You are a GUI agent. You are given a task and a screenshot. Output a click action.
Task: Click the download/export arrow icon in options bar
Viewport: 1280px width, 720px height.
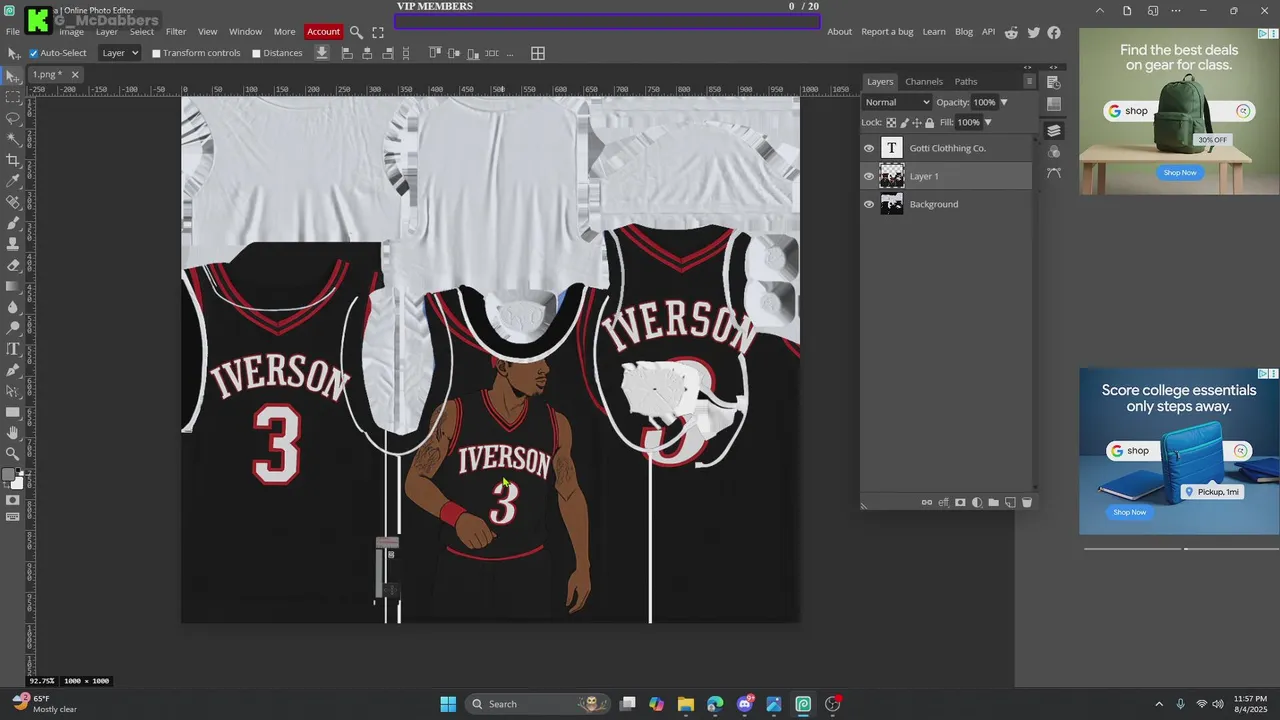(322, 53)
